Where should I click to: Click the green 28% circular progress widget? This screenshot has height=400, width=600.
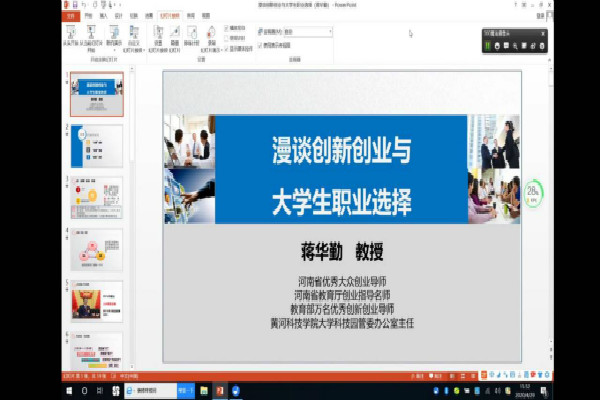click(x=533, y=193)
